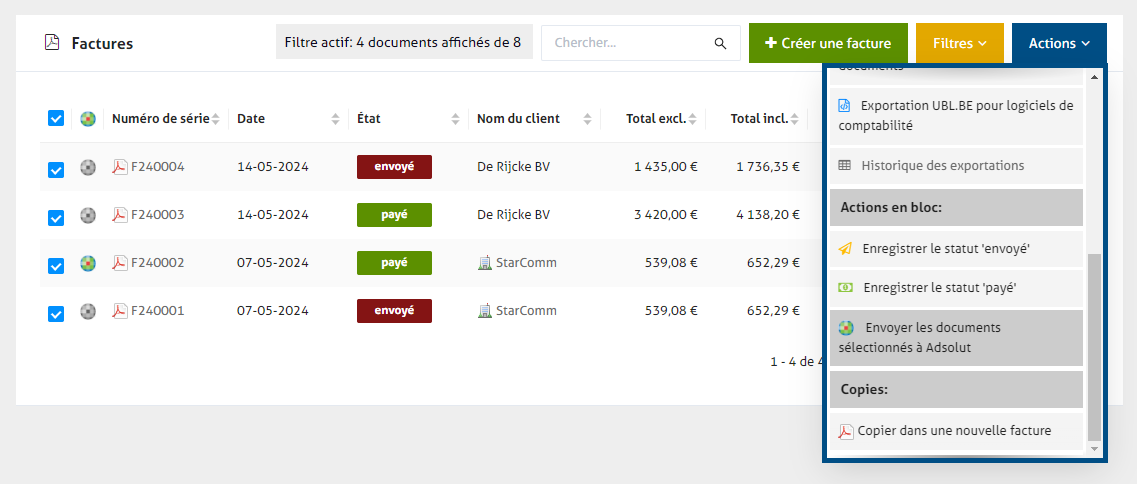The image size is (1137, 484).
Task: Click the Adsolut status icon for F240001
Action: point(88,311)
